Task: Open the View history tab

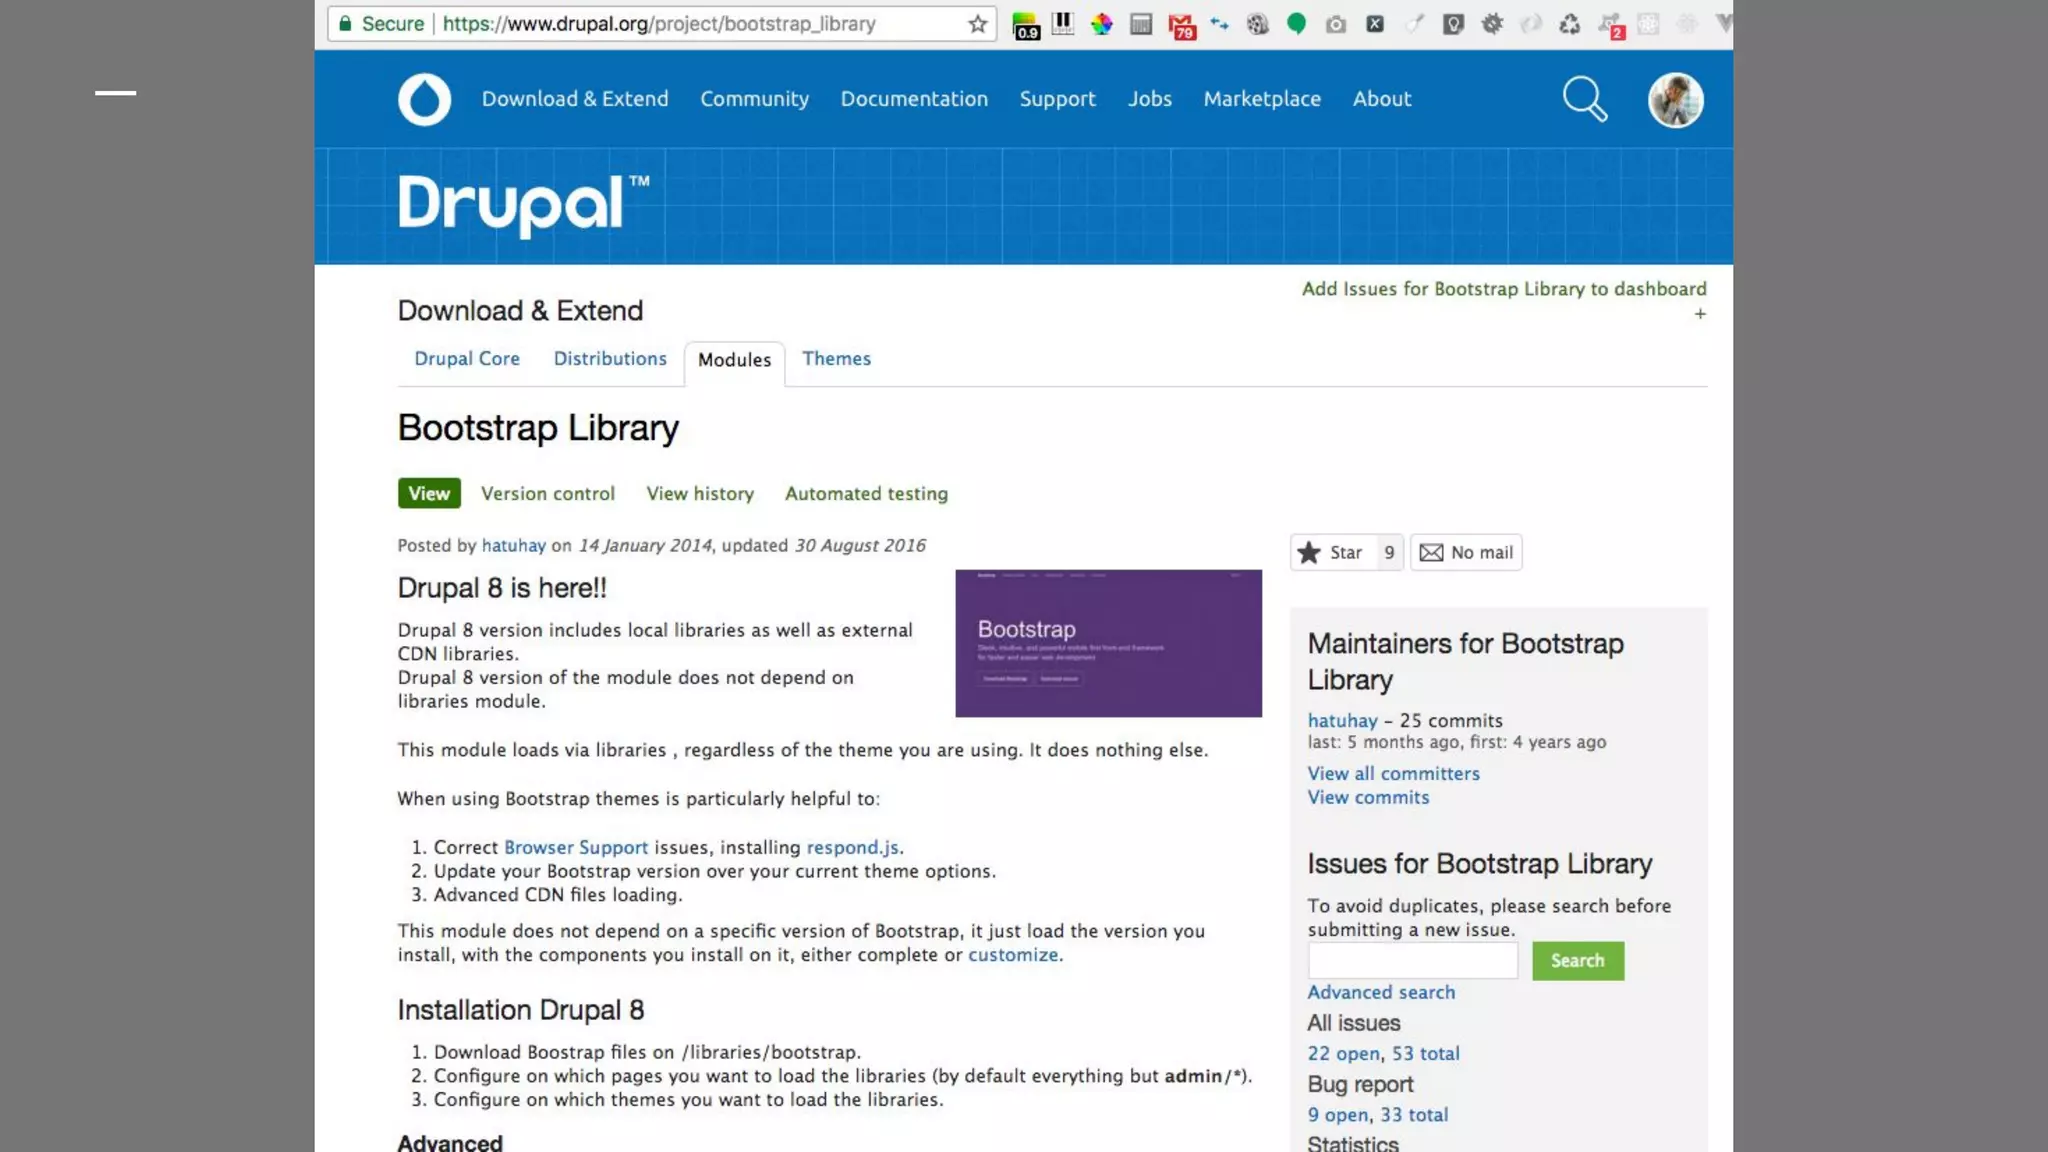Action: coord(700,493)
